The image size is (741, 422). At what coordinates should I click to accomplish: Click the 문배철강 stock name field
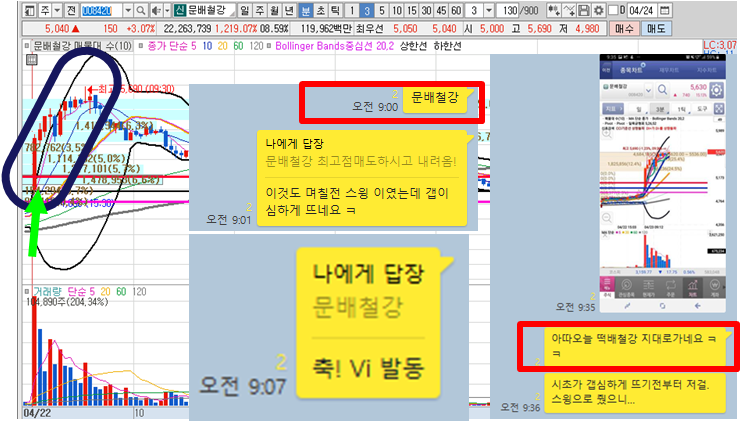(x=210, y=10)
